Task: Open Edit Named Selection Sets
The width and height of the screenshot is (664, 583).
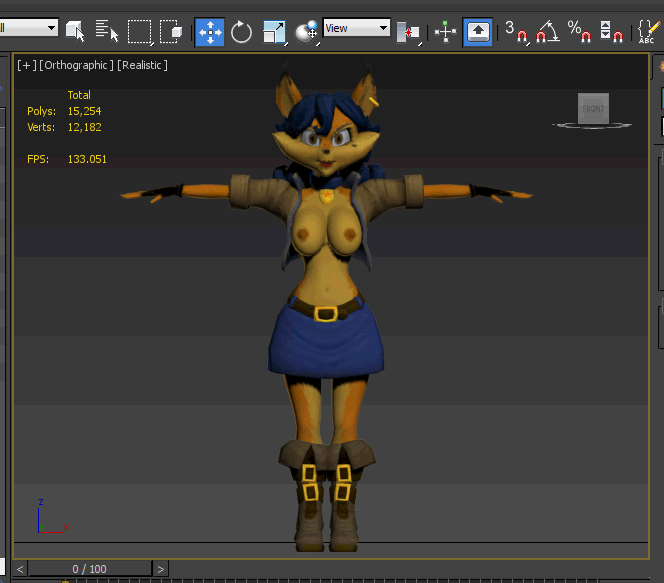Action: click(x=649, y=32)
